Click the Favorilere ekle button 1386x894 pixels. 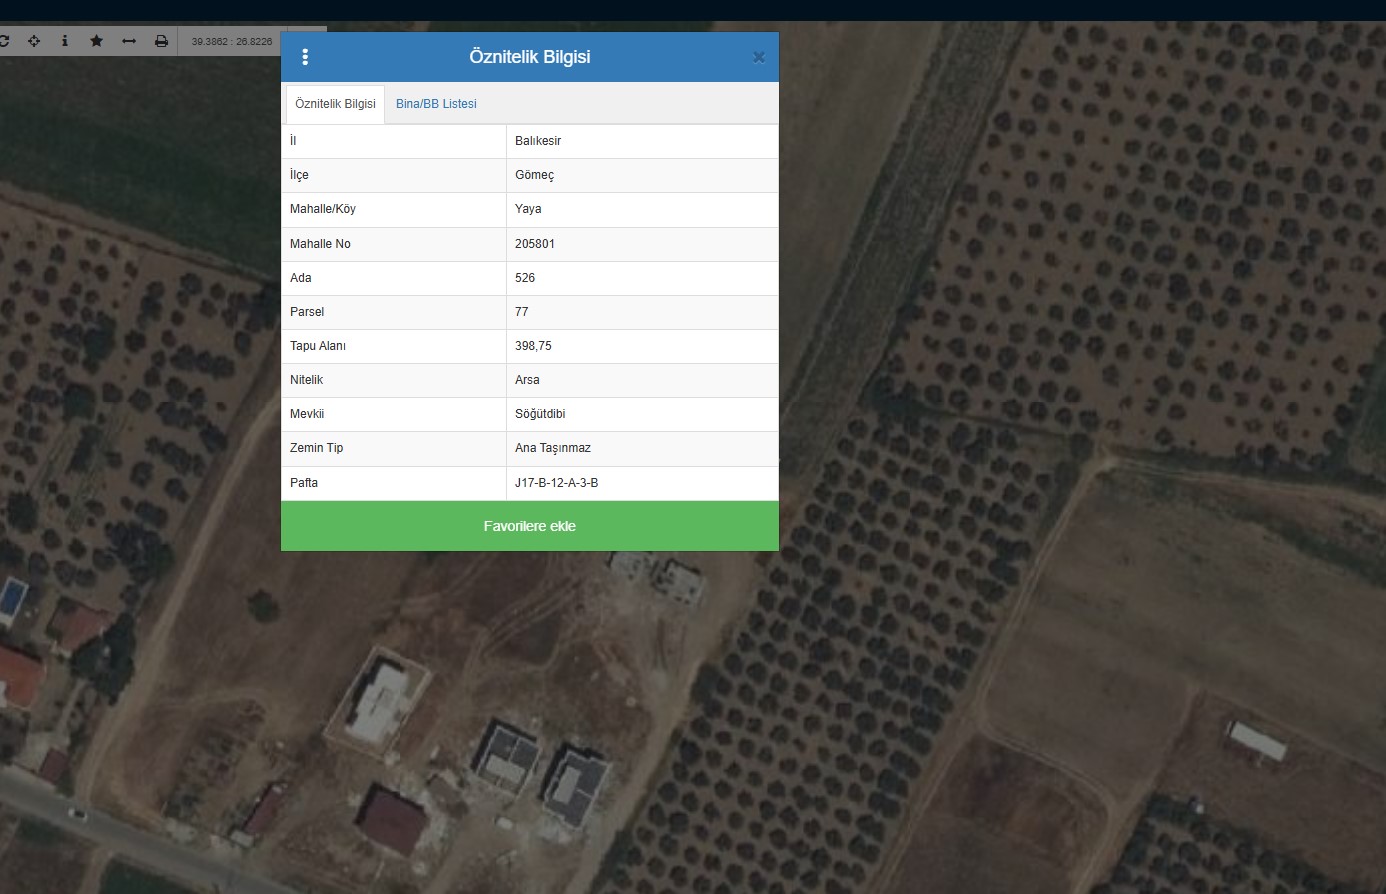pyautogui.click(x=529, y=526)
